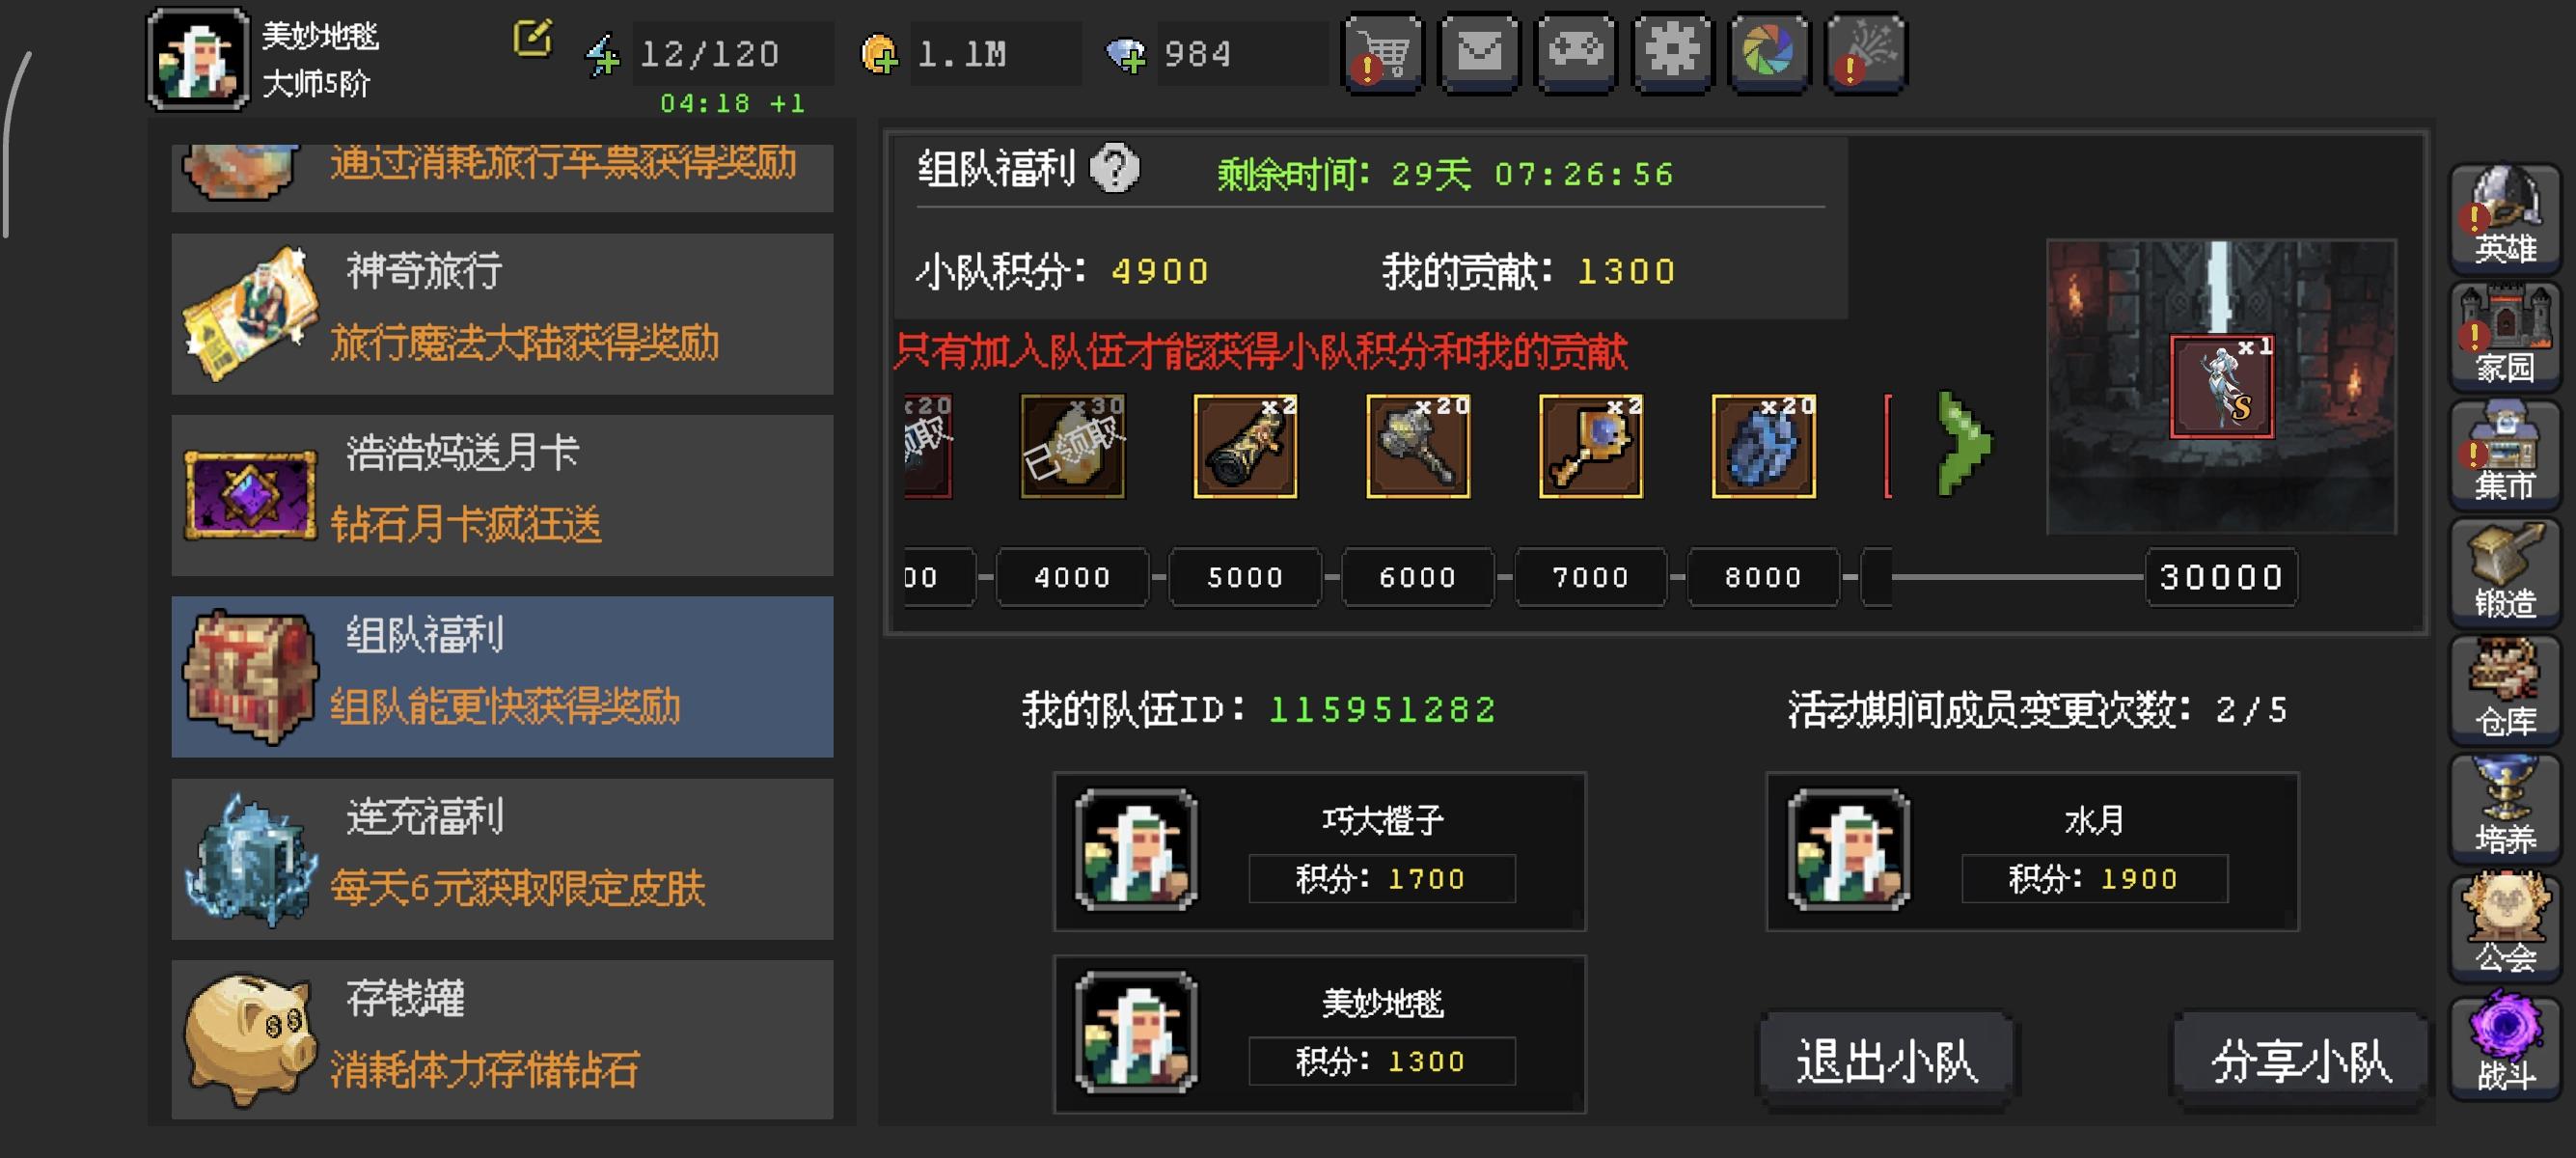Click the 退出小队 button

(1886, 1060)
